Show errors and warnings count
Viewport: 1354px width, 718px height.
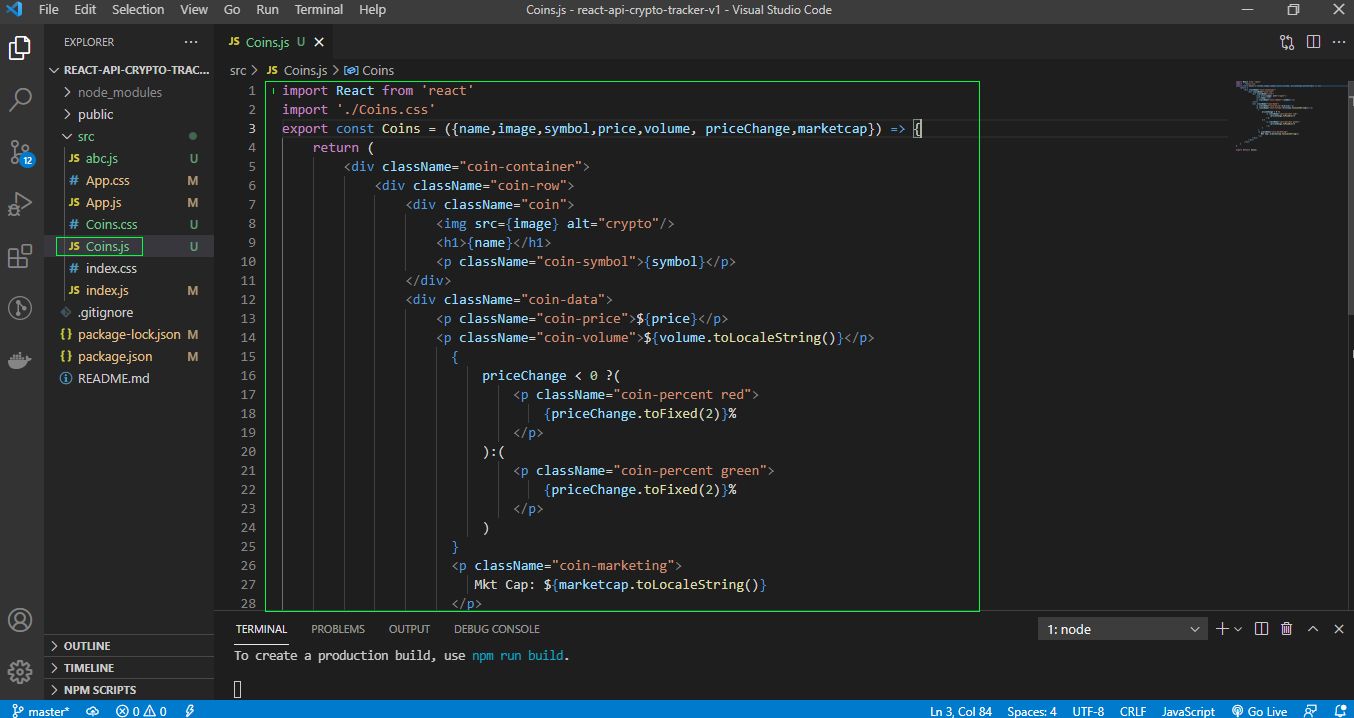coord(141,711)
